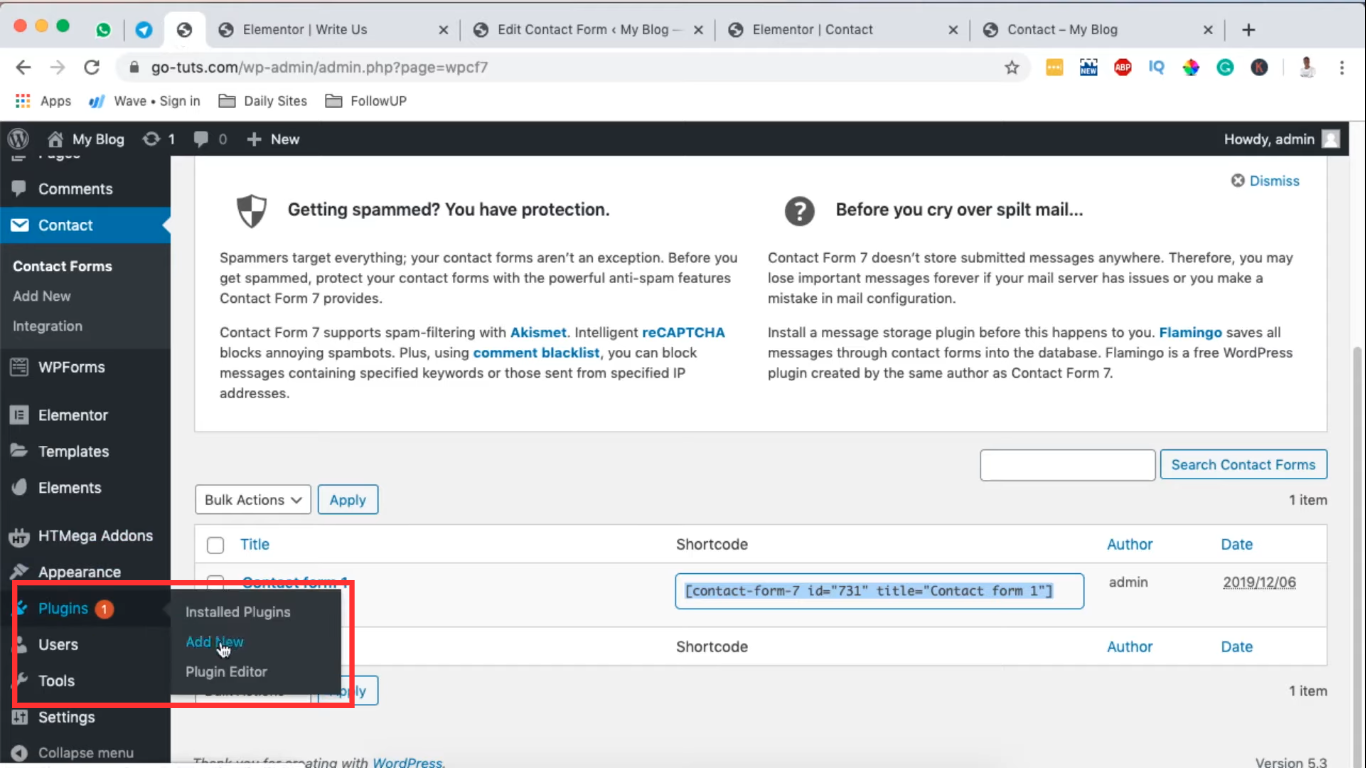Open the FollowUP bookmarks folder
The width and height of the screenshot is (1366, 768).
365,101
